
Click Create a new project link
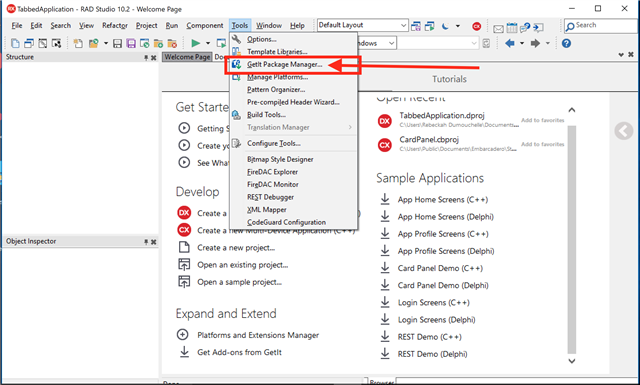[x=236, y=248]
